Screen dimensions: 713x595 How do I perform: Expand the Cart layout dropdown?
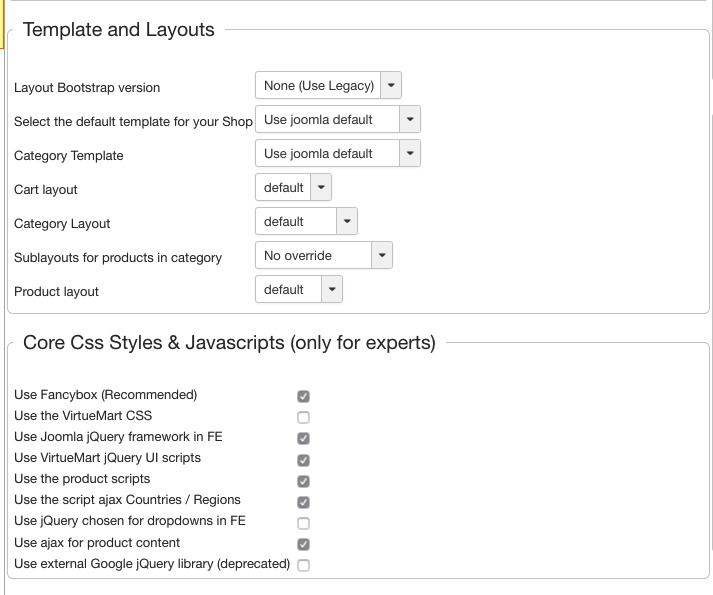click(x=293, y=188)
